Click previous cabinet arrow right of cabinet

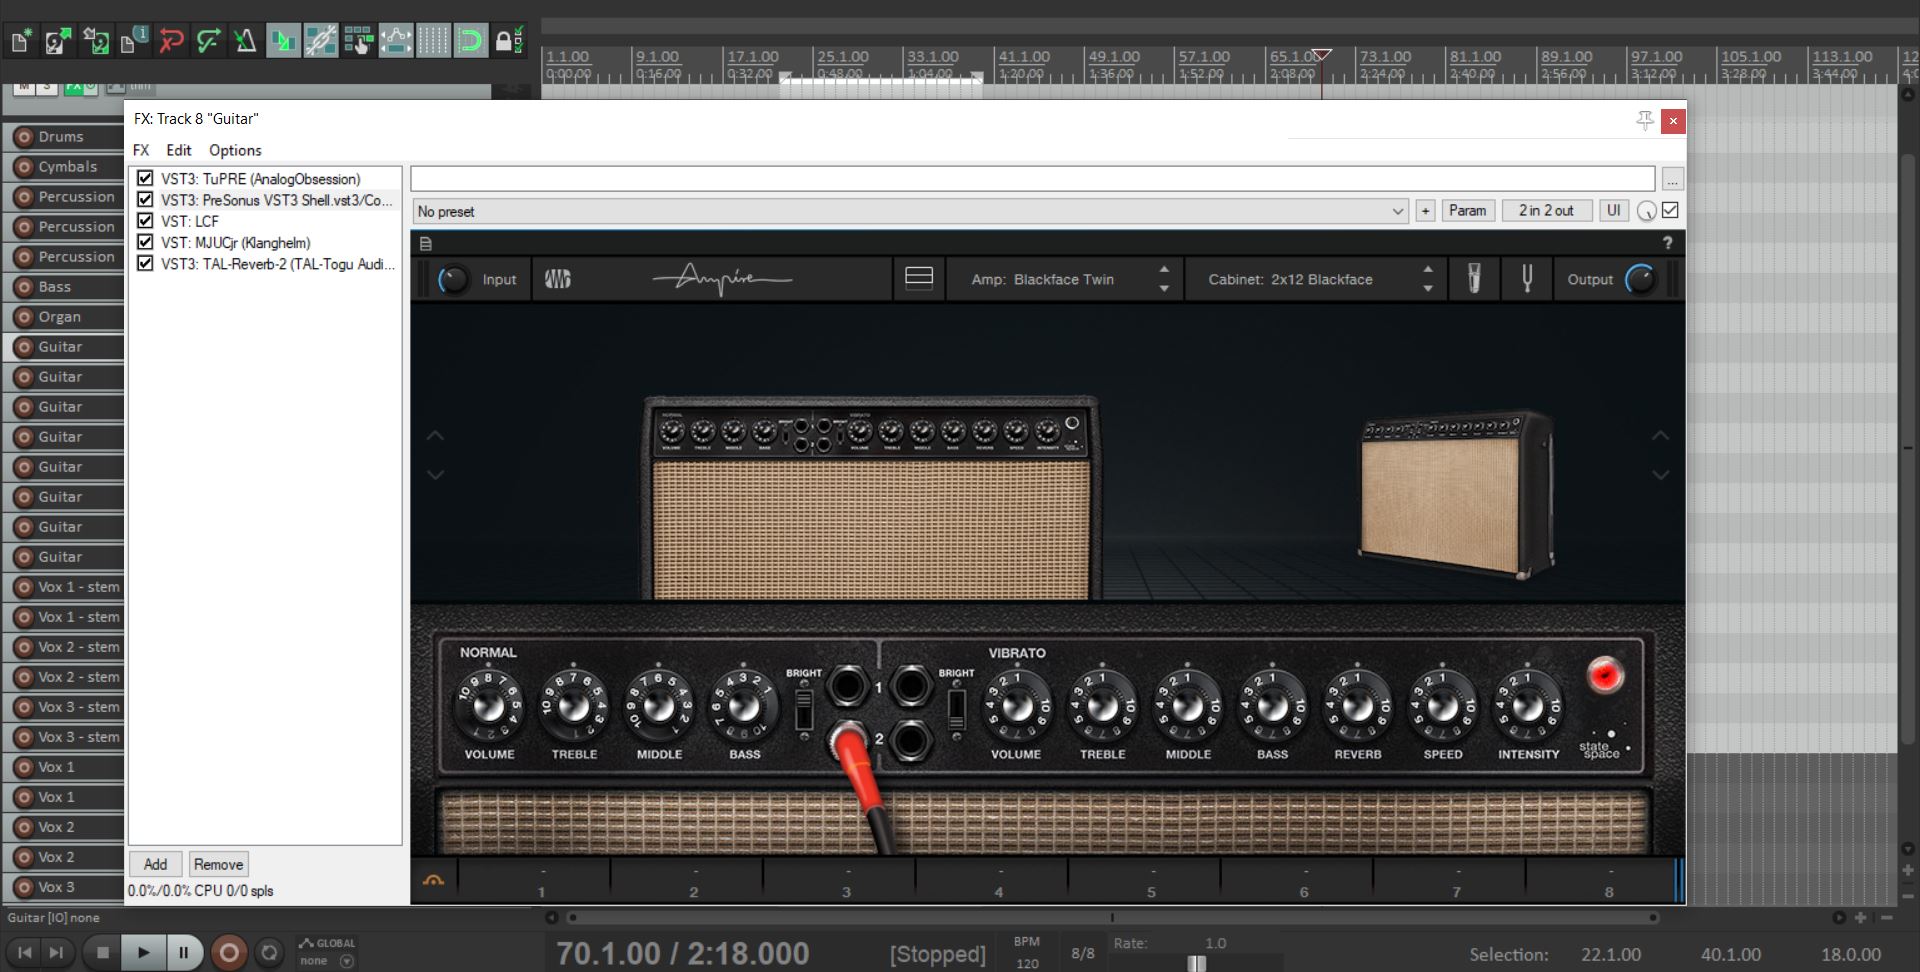[1660, 436]
